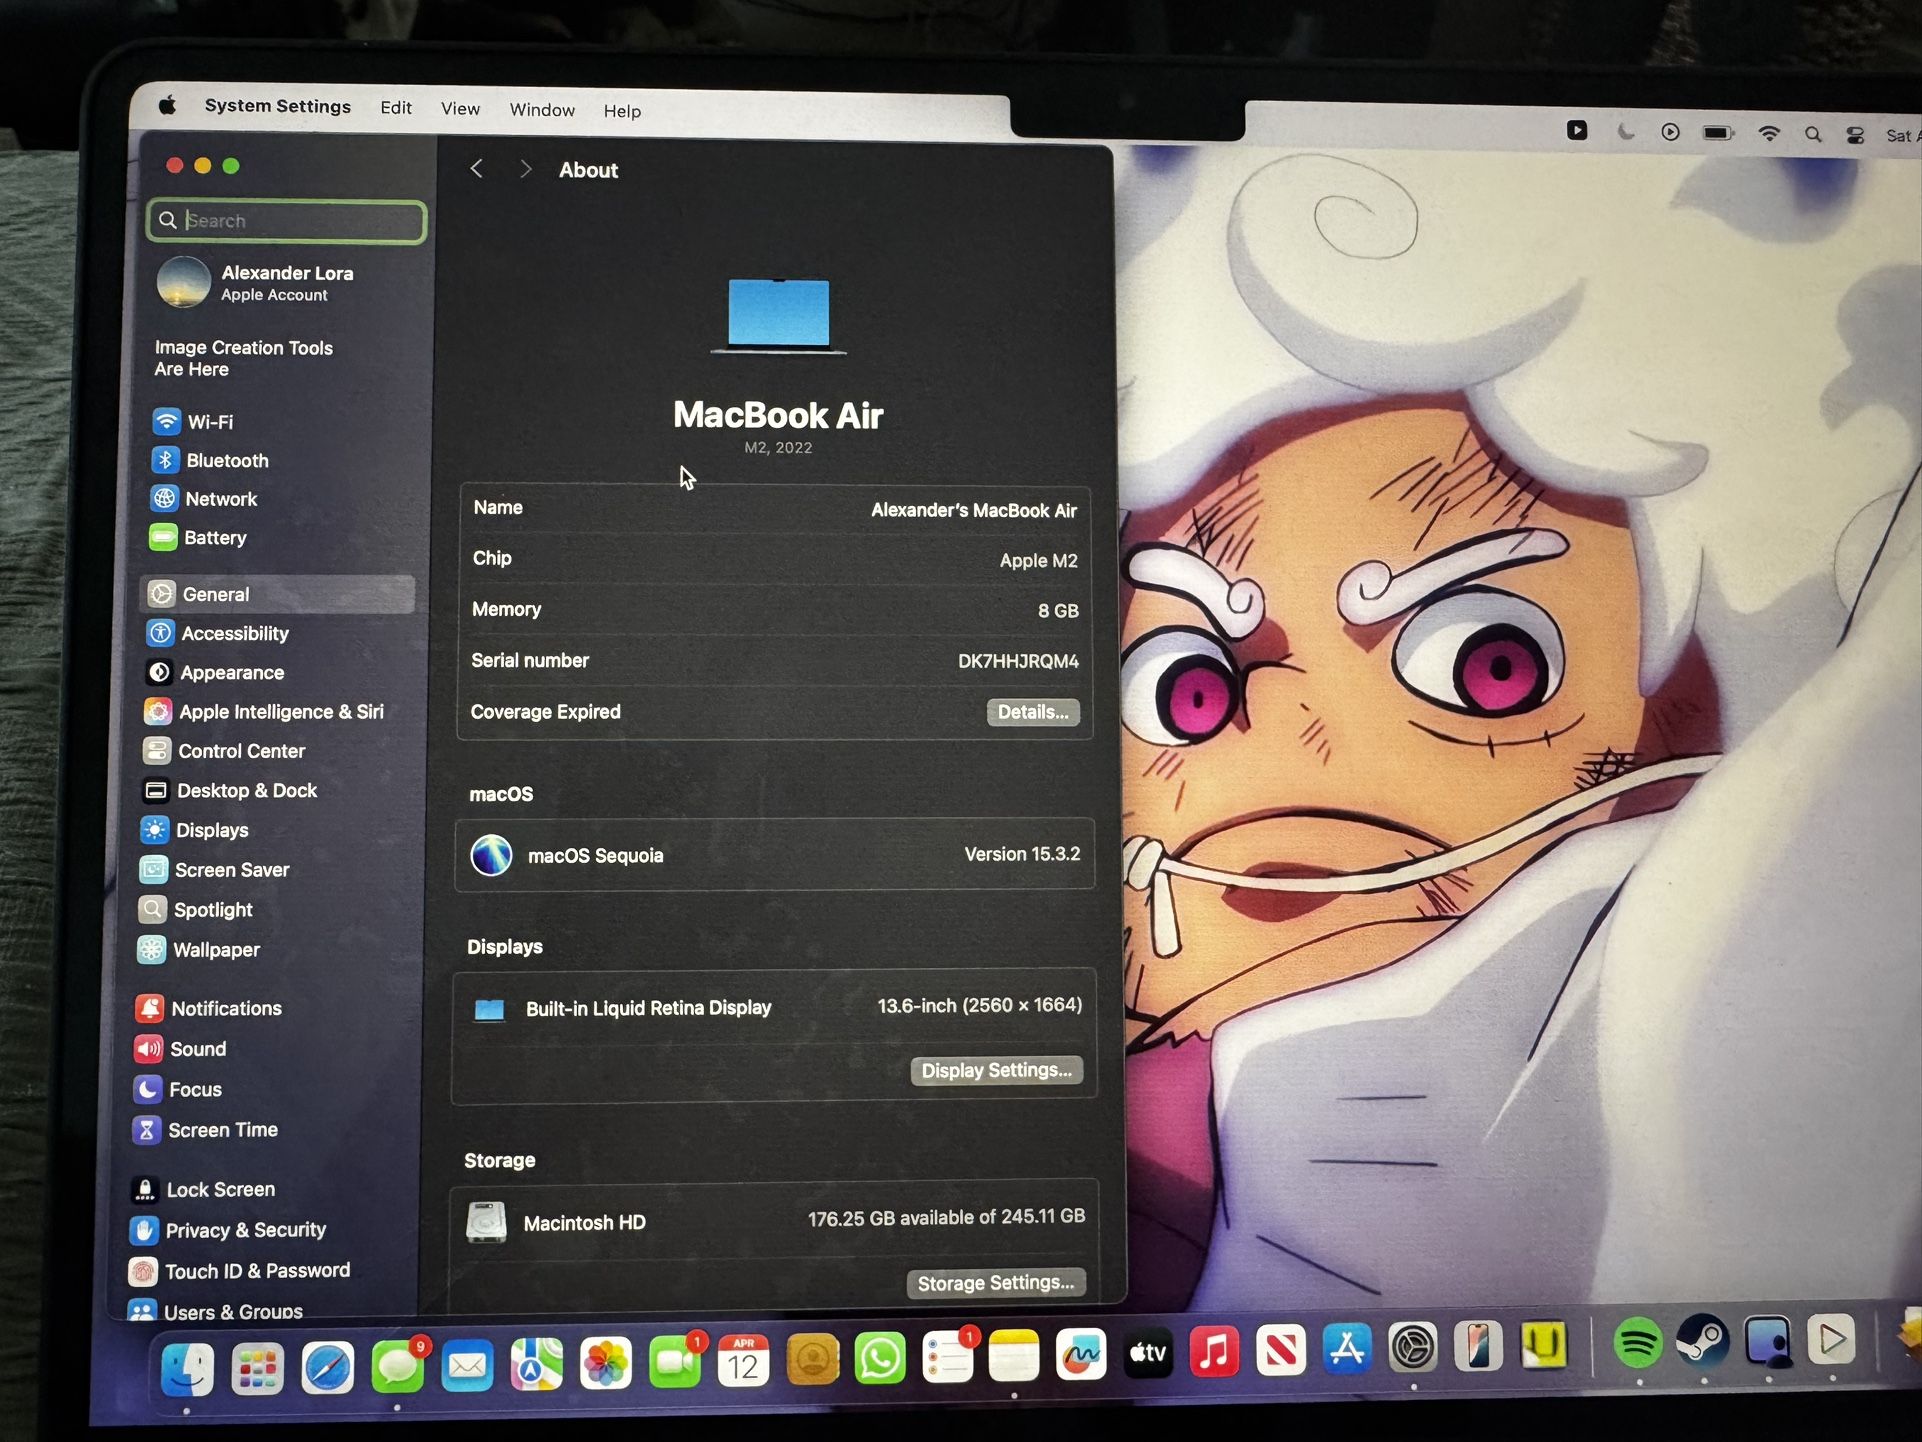The width and height of the screenshot is (1922, 1442).
Task: Open Launchpad from the Dock
Action: [257, 1368]
